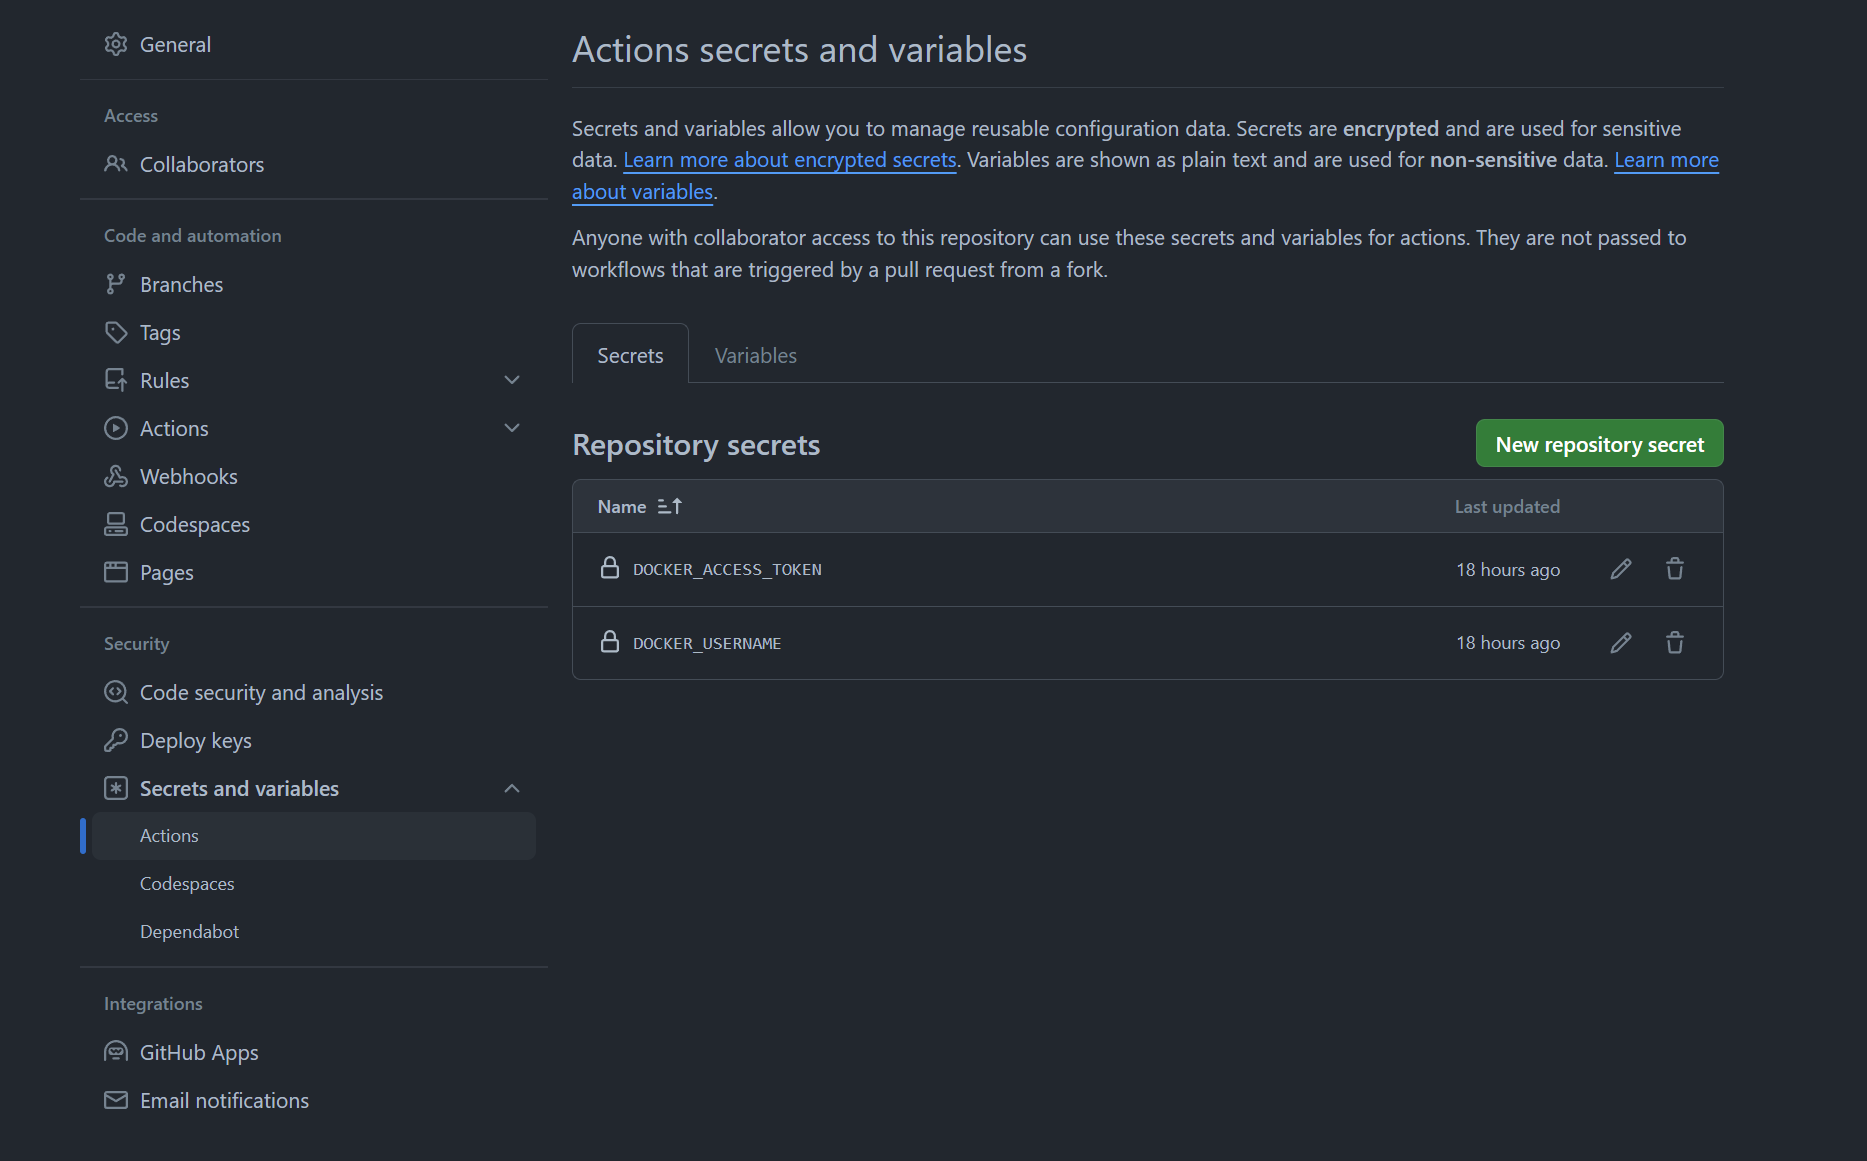Open Webhooks settings

[189, 476]
